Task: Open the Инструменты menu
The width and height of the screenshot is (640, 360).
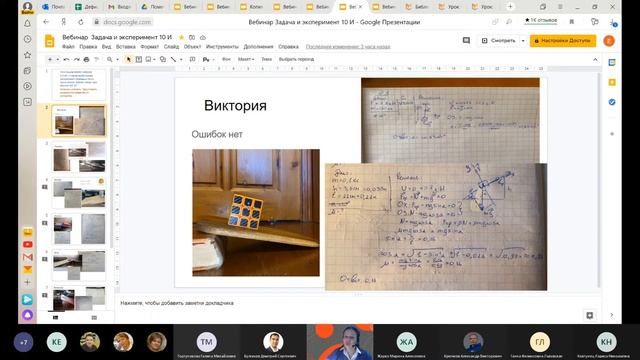Action: (x=222, y=47)
